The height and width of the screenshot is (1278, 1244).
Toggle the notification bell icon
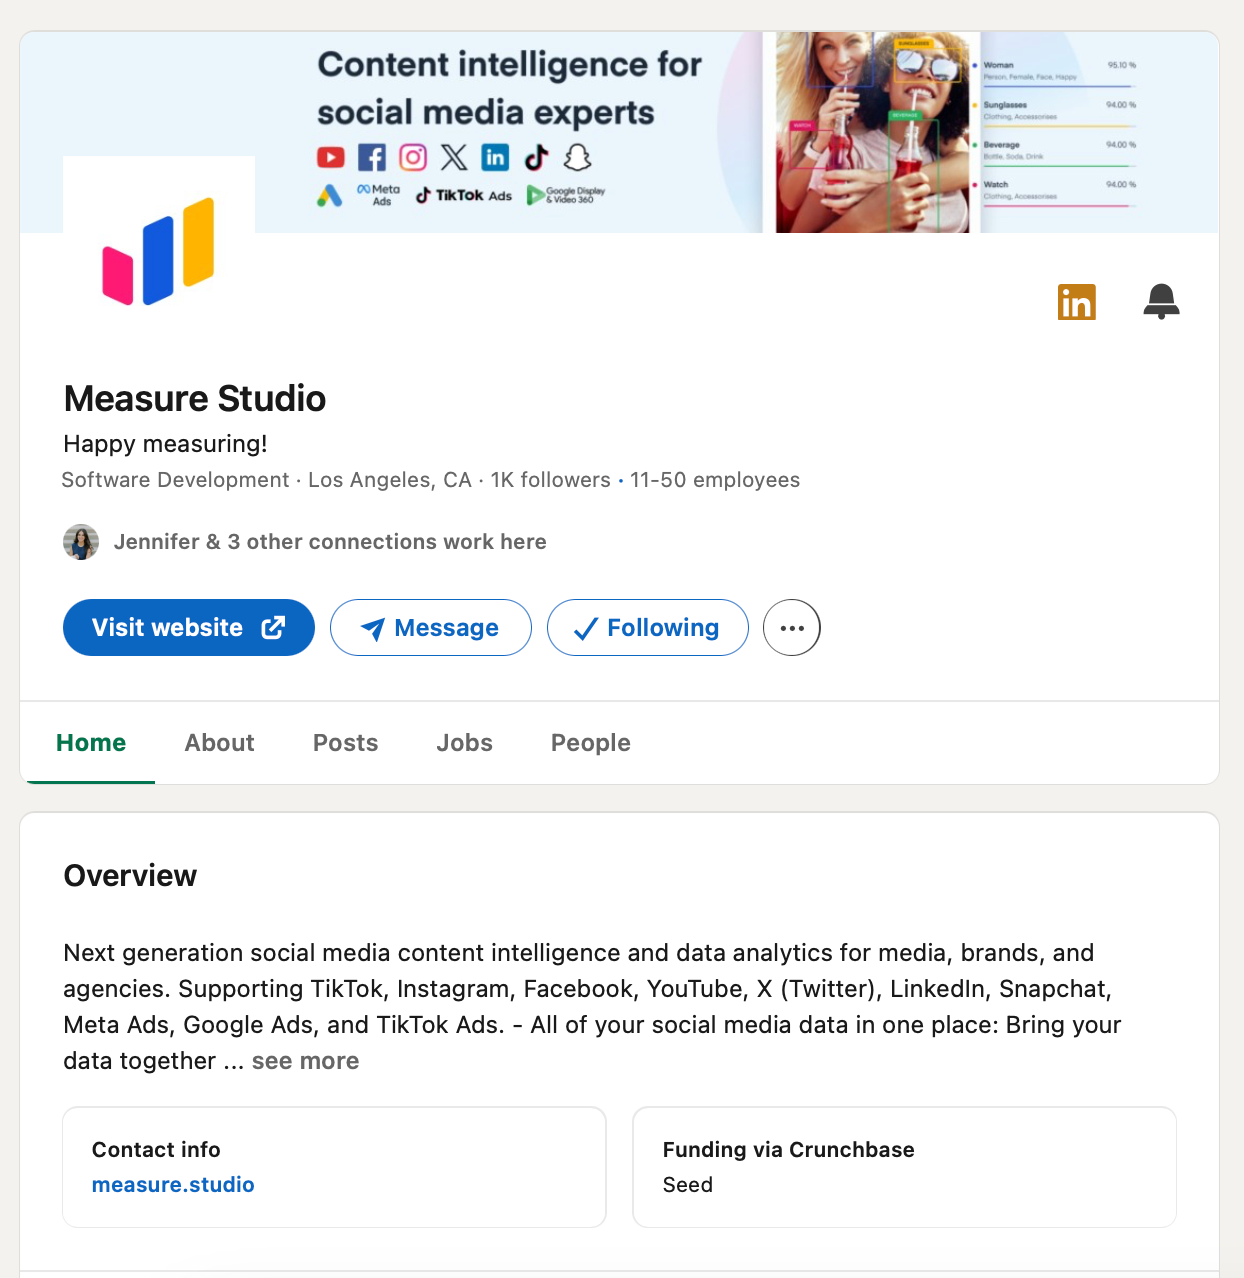(x=1161, y=301)
